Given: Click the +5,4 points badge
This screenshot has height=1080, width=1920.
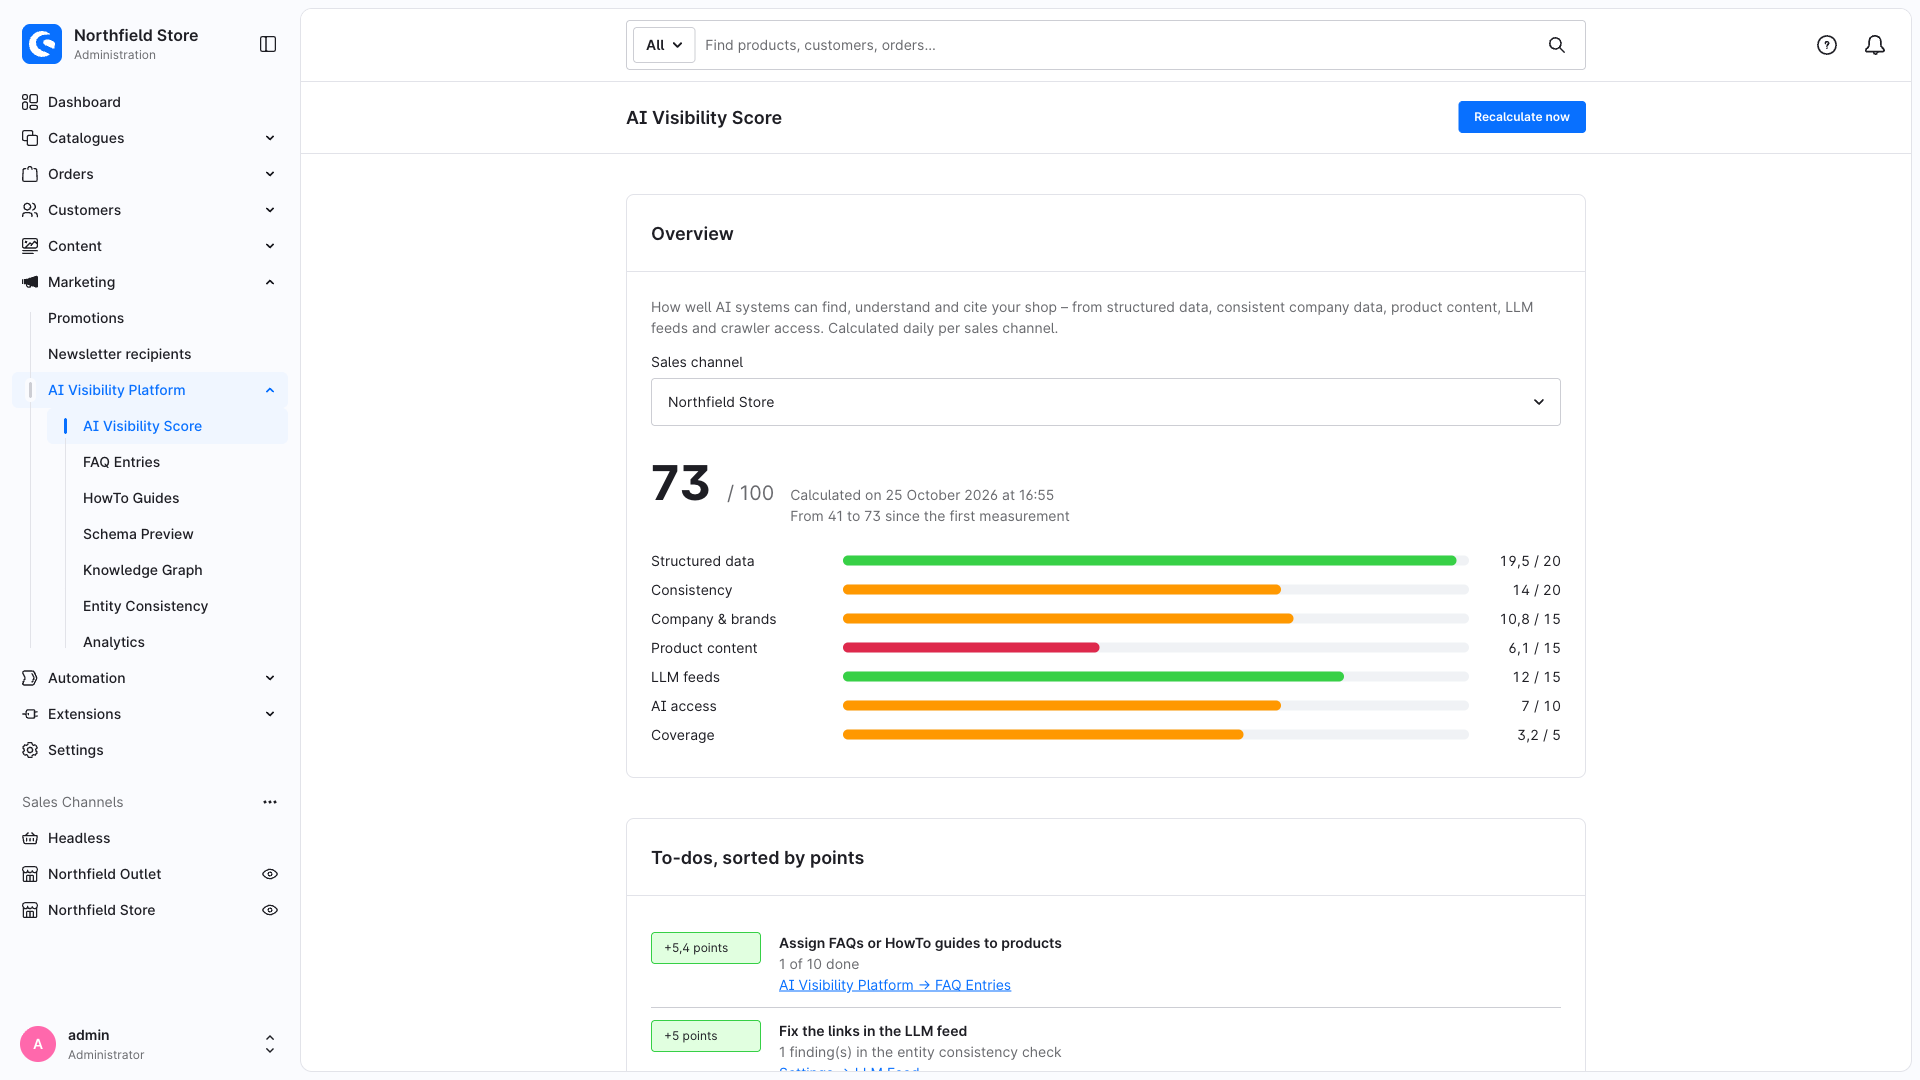Looking at the screenshot, I should pos(706,948).
